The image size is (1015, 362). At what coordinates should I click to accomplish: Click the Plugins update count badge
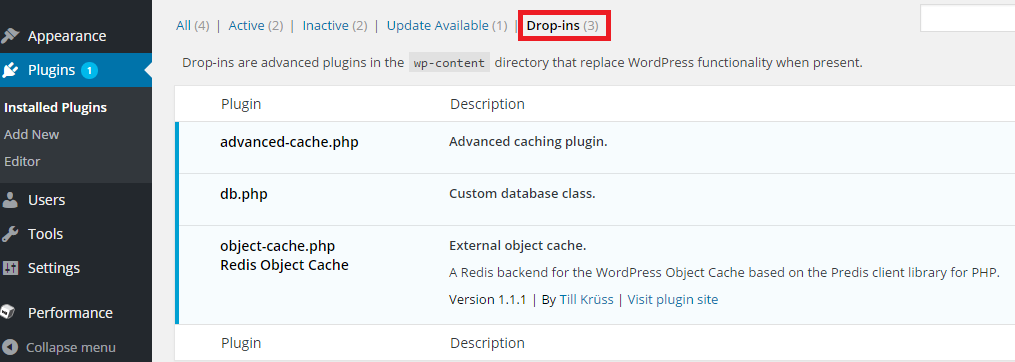tap(89, 70)
